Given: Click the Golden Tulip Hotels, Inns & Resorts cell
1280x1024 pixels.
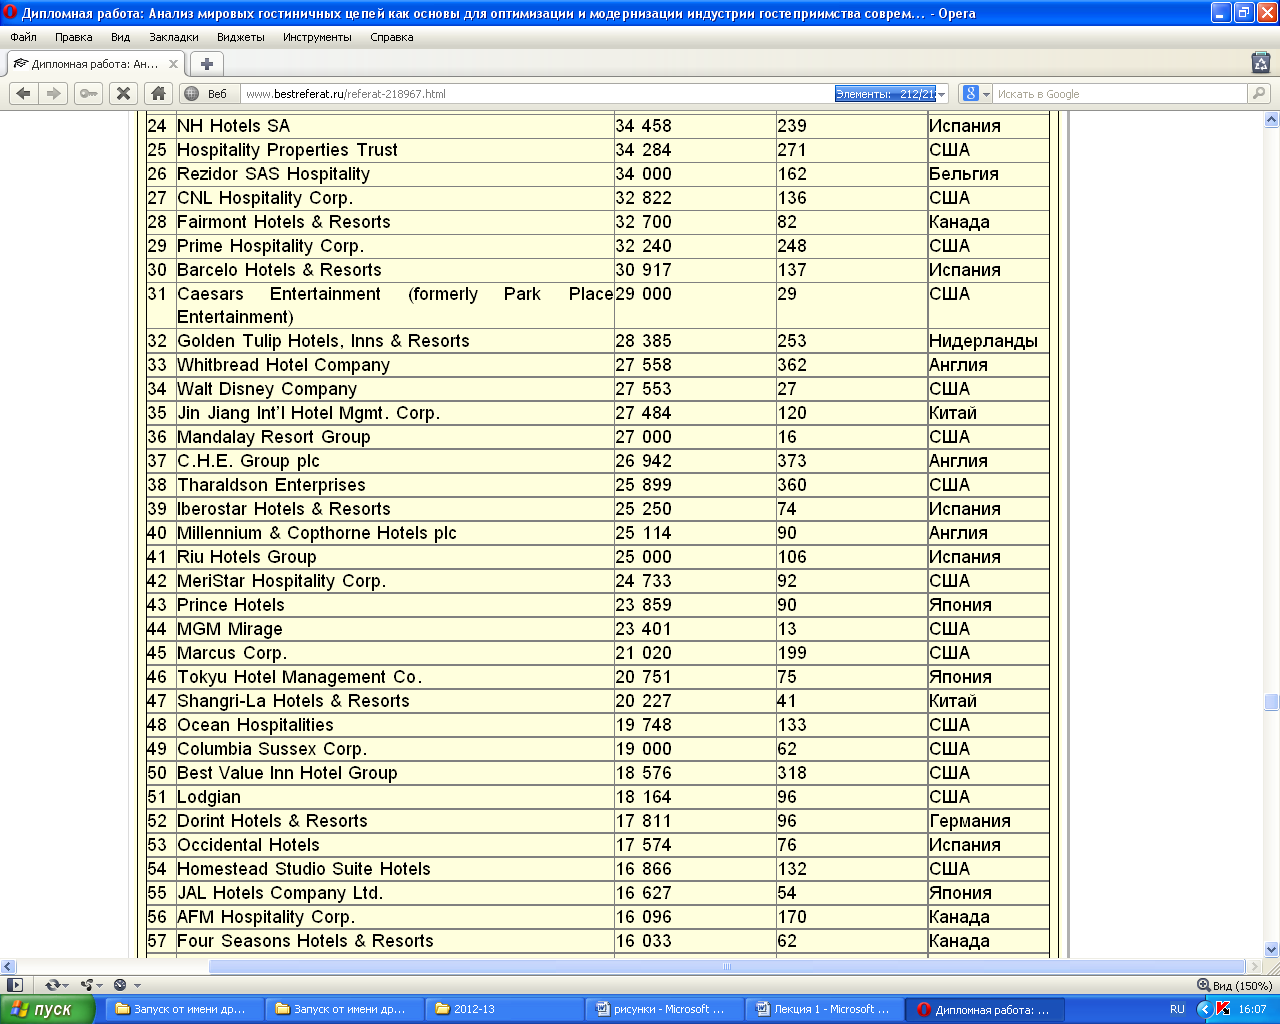Looking at the screenshot, I should (x=394, y=341).
